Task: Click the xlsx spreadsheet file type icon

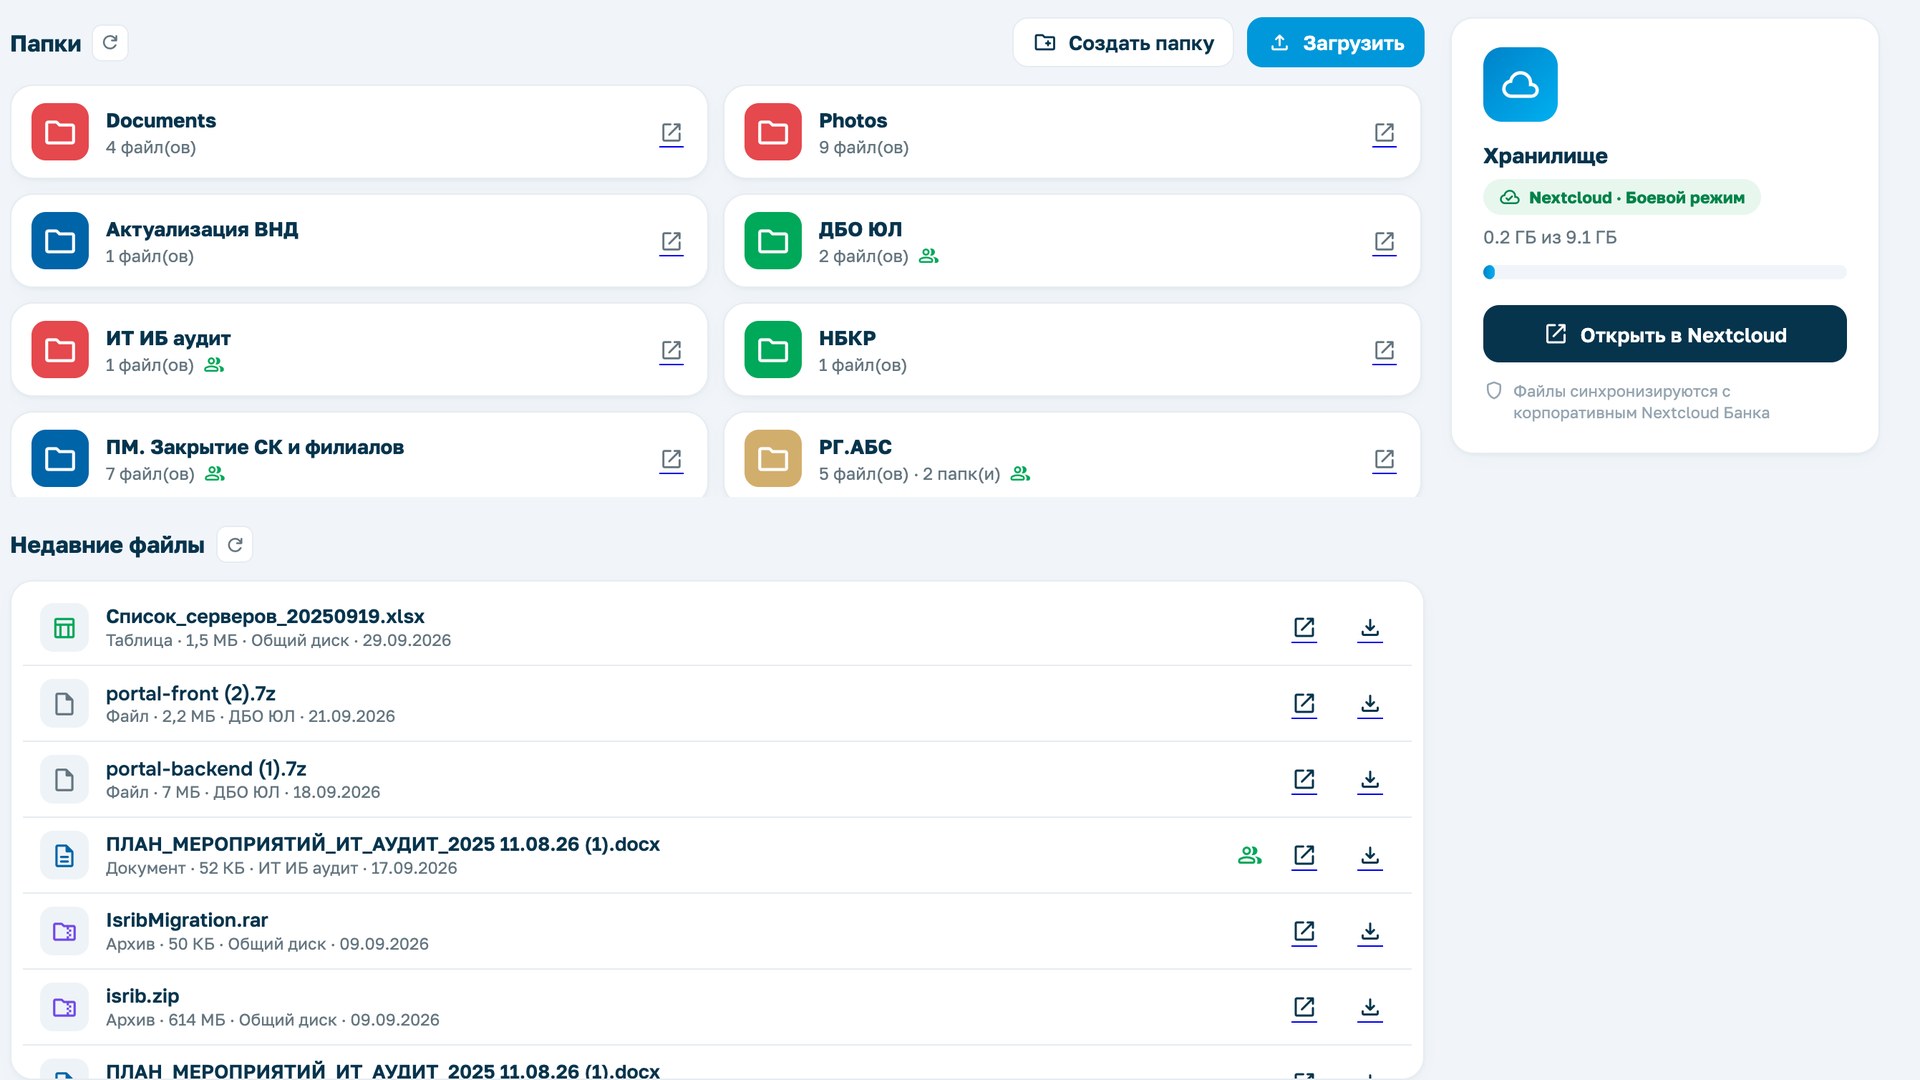Action: [x=64, y=628]
